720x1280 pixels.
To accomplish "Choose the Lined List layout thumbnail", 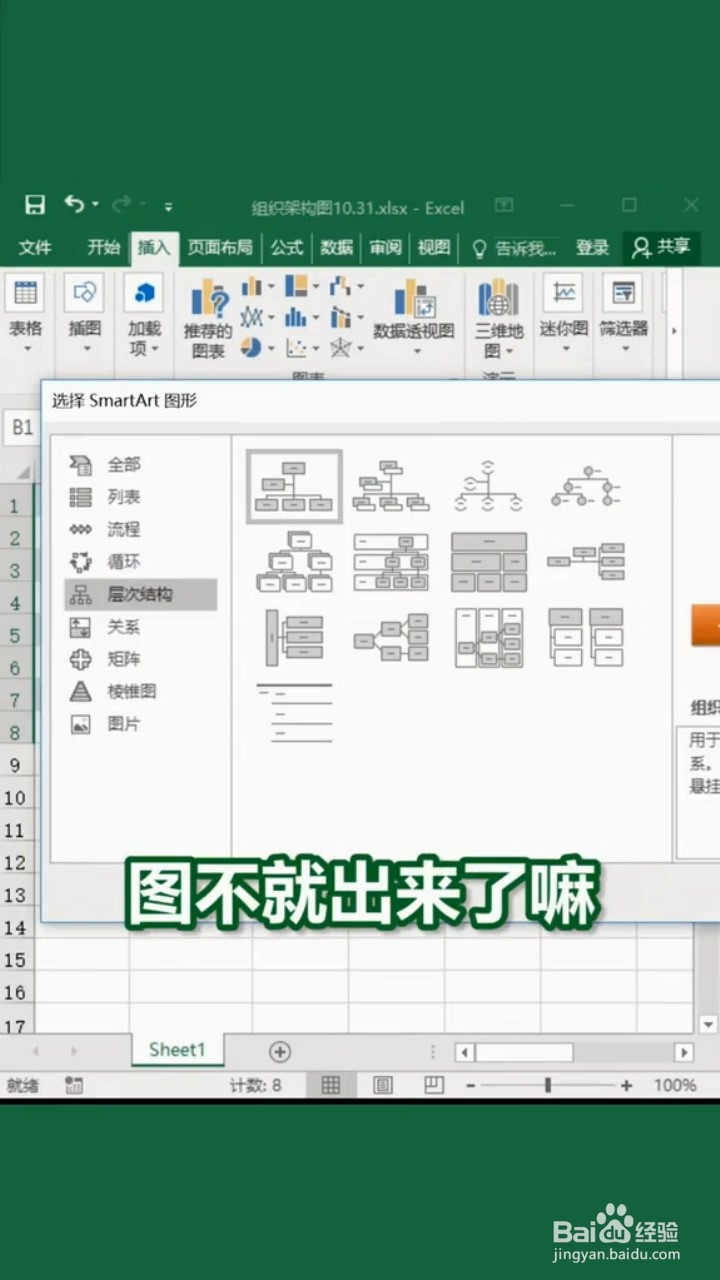I will click(x=294, y=712).
